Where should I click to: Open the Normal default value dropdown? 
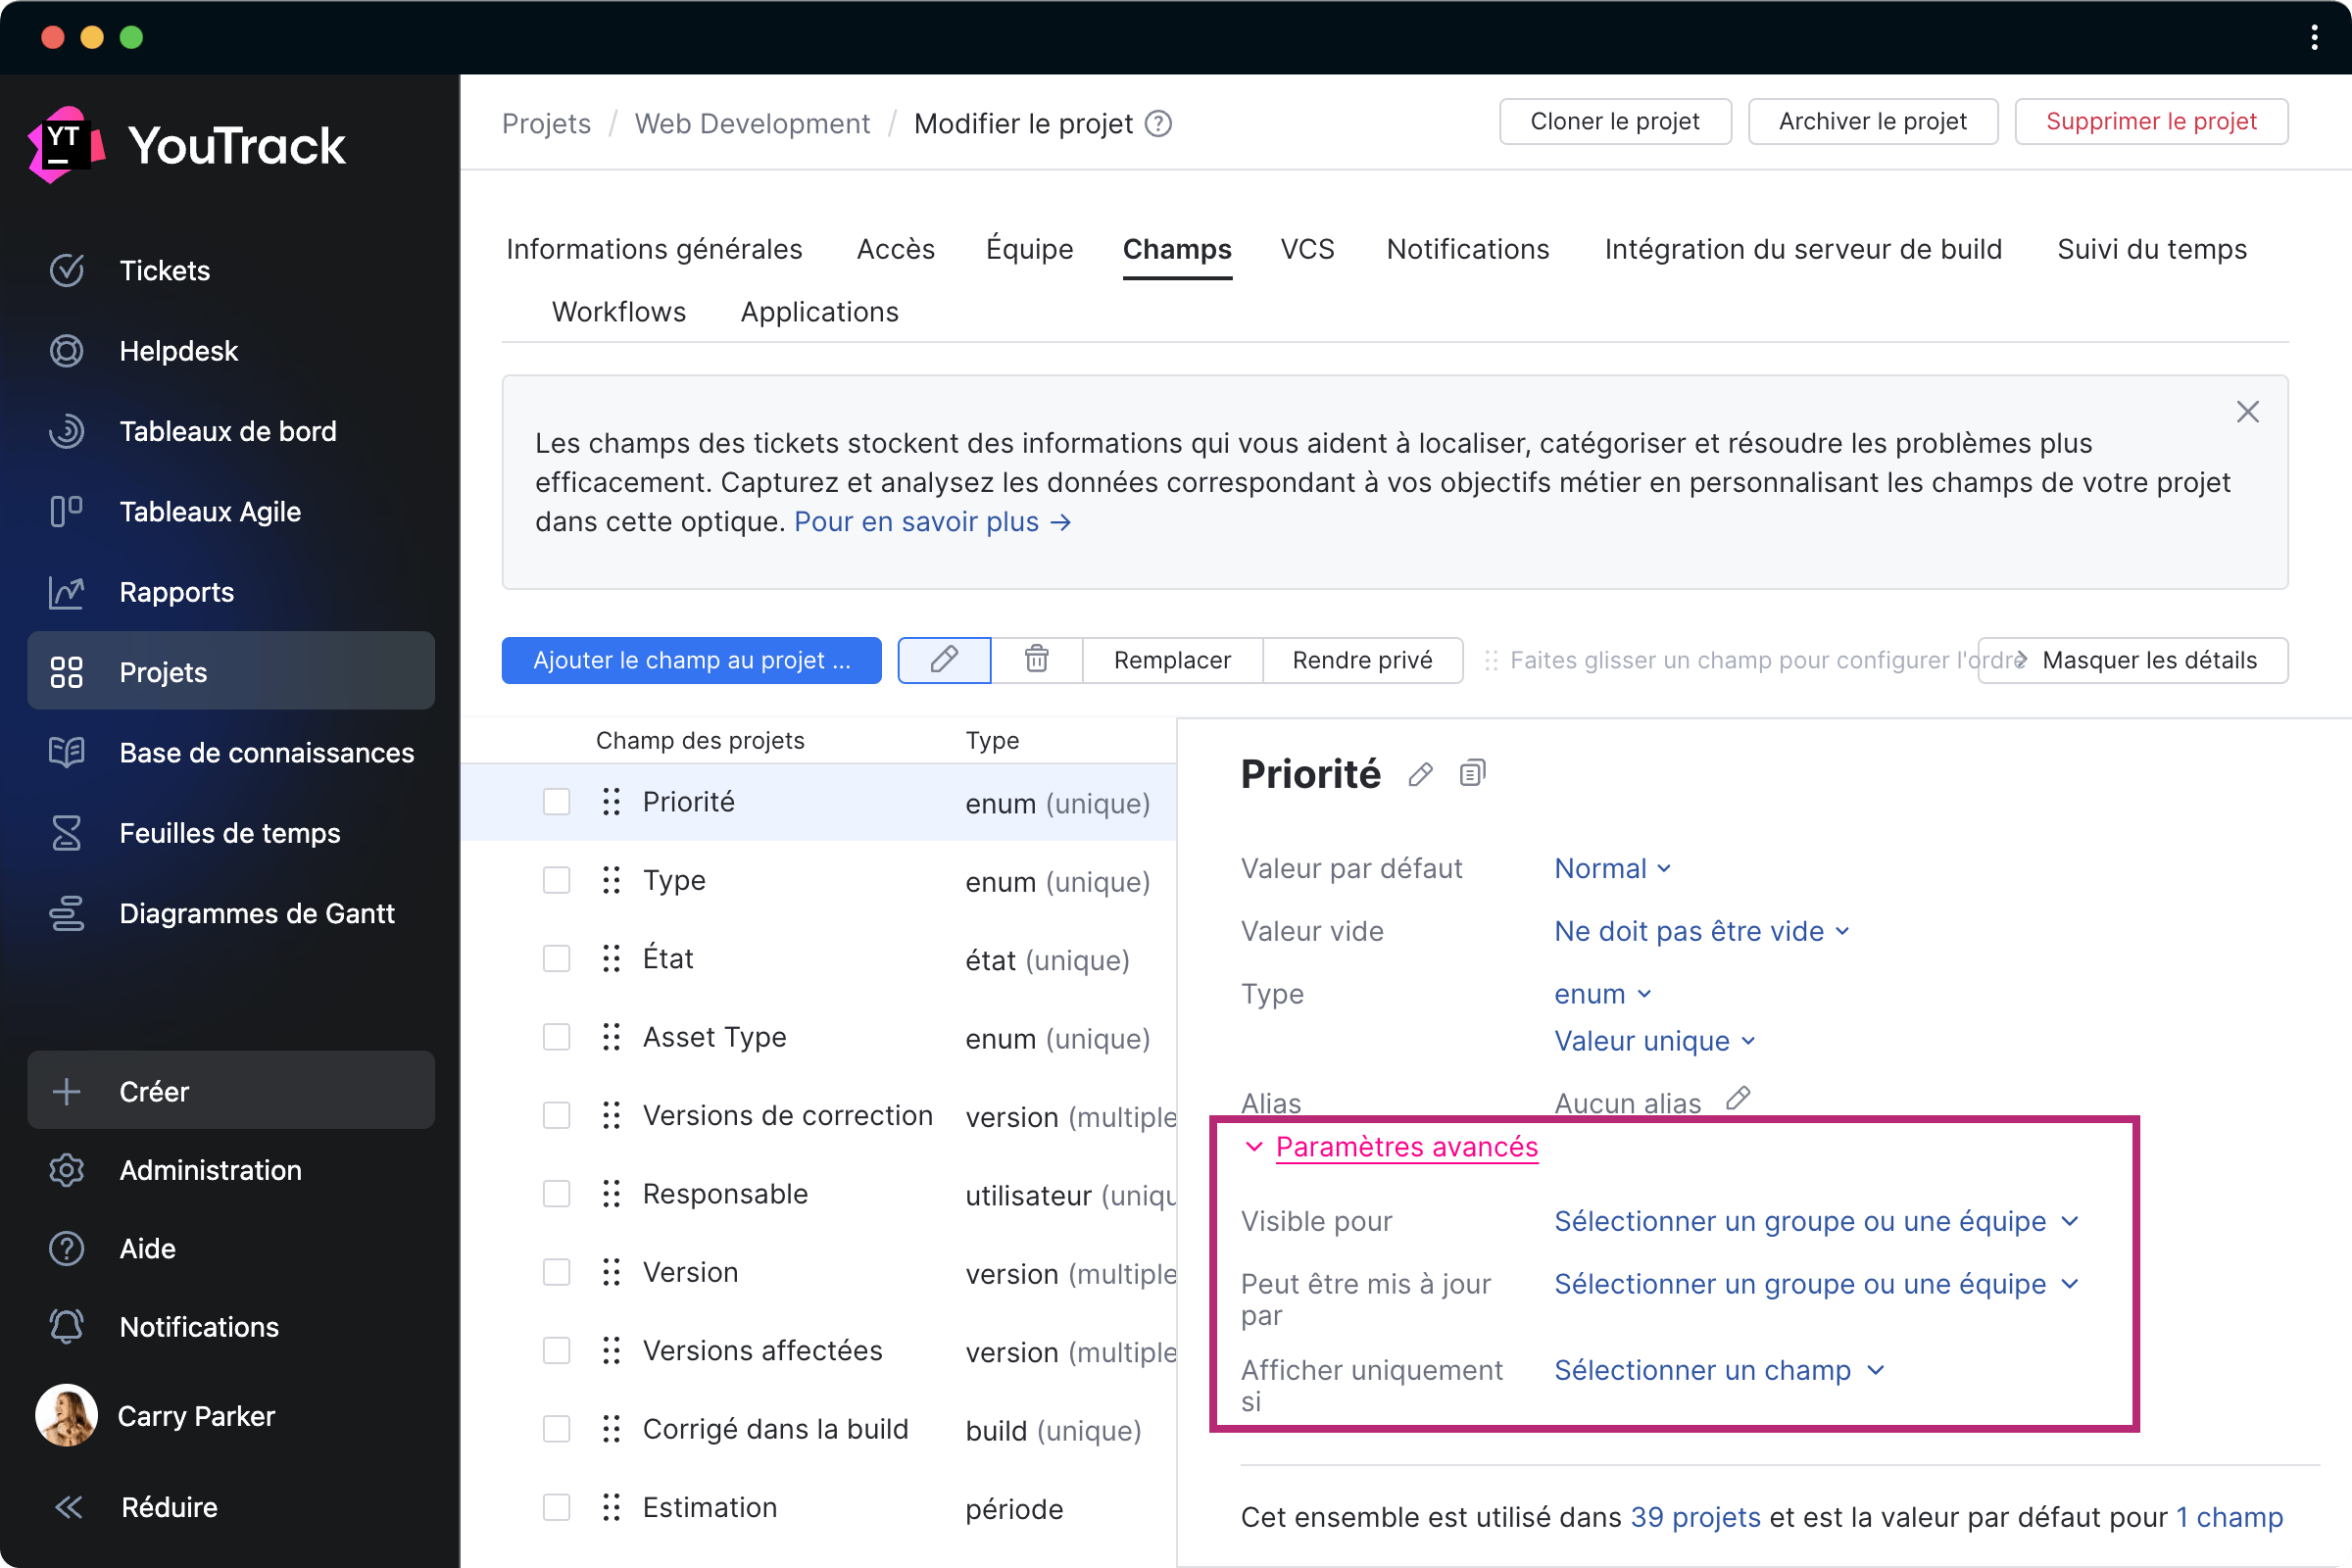1611,868
